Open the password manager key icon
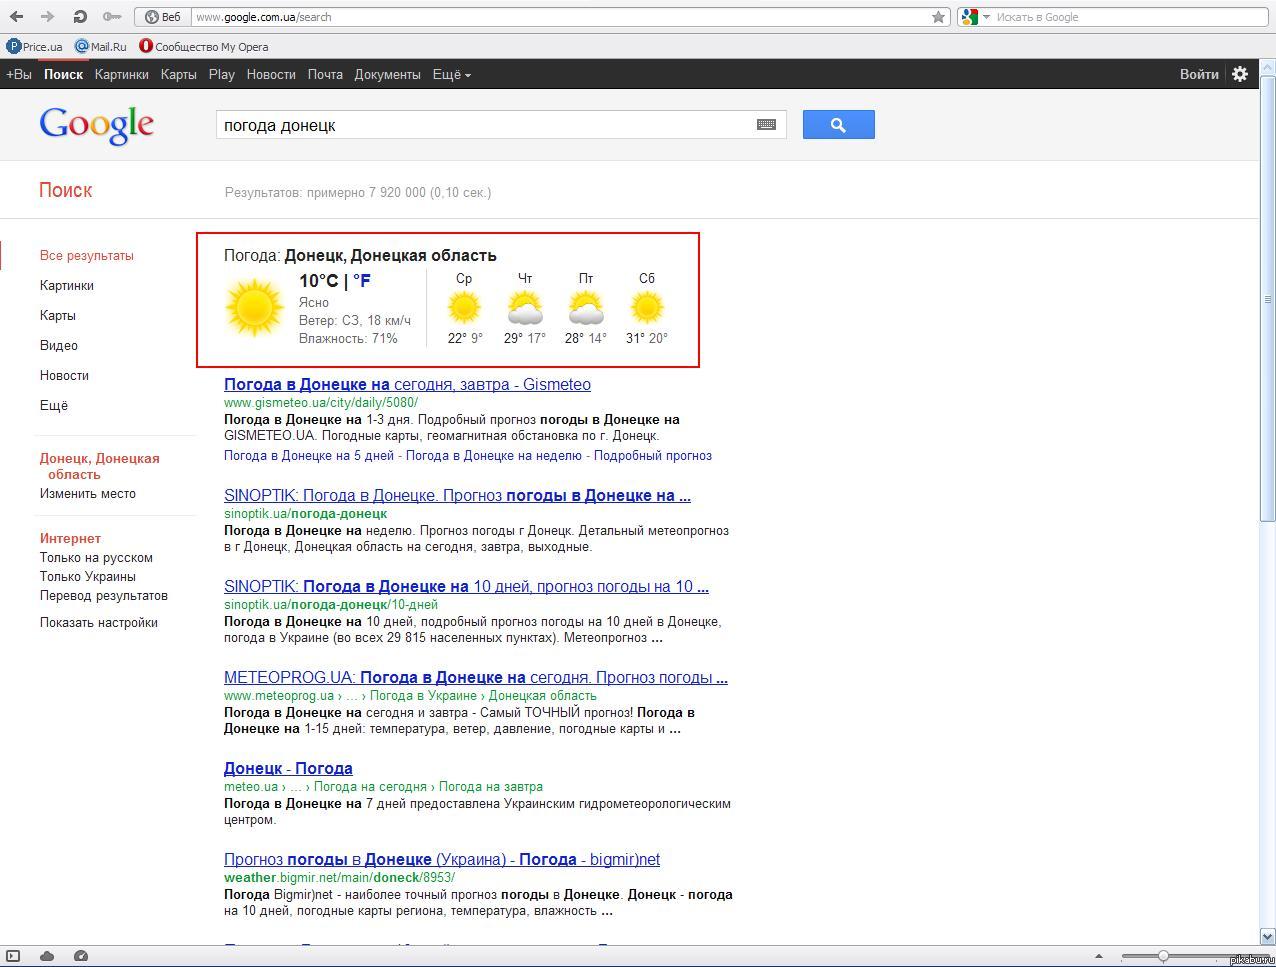The image size is (1276, 967). click(x=112, y=17)
